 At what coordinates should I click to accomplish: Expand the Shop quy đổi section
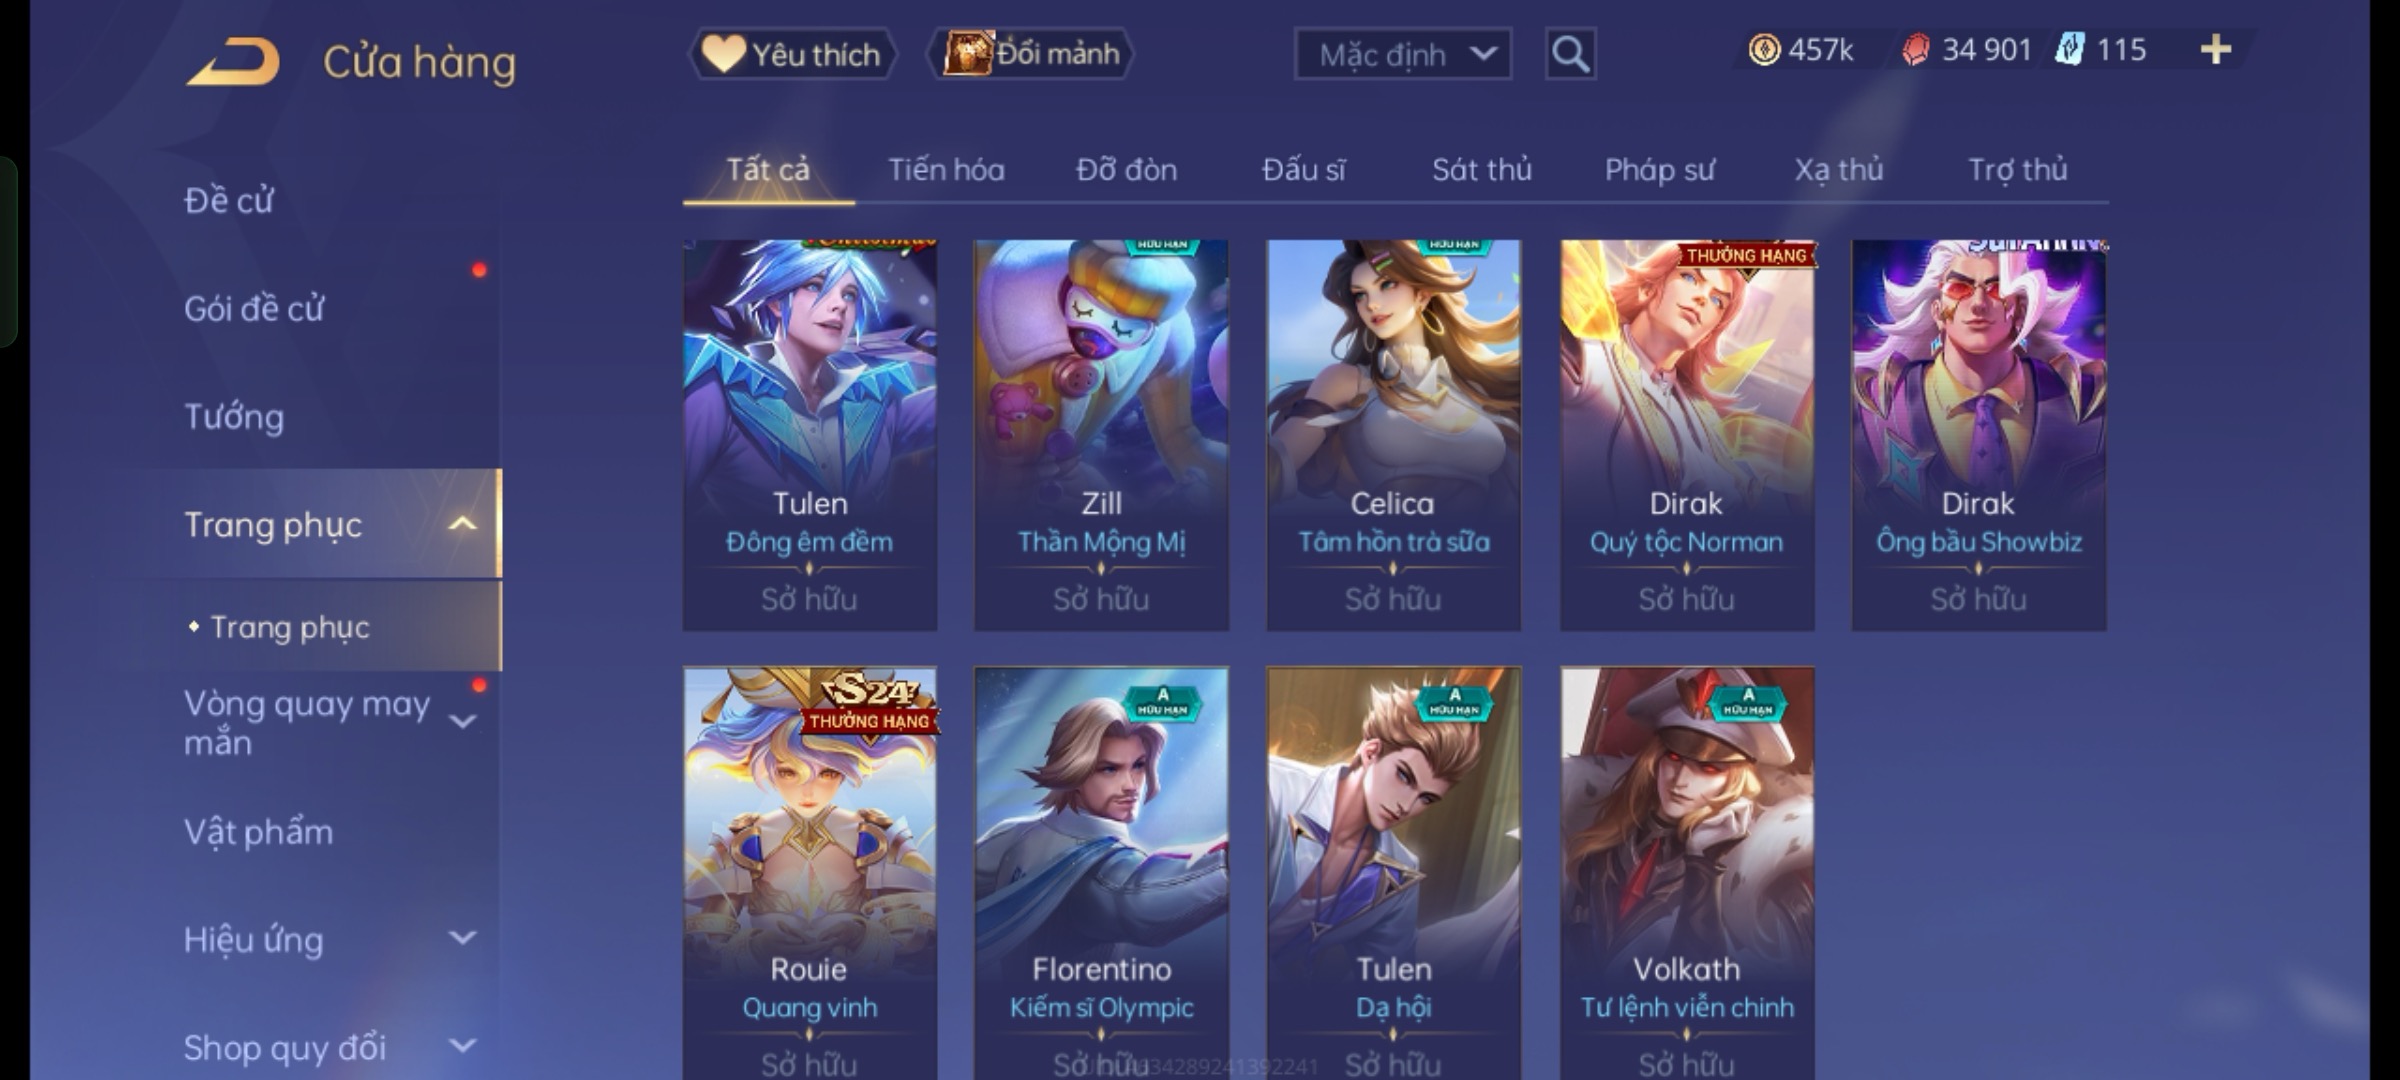(462, 1046)
